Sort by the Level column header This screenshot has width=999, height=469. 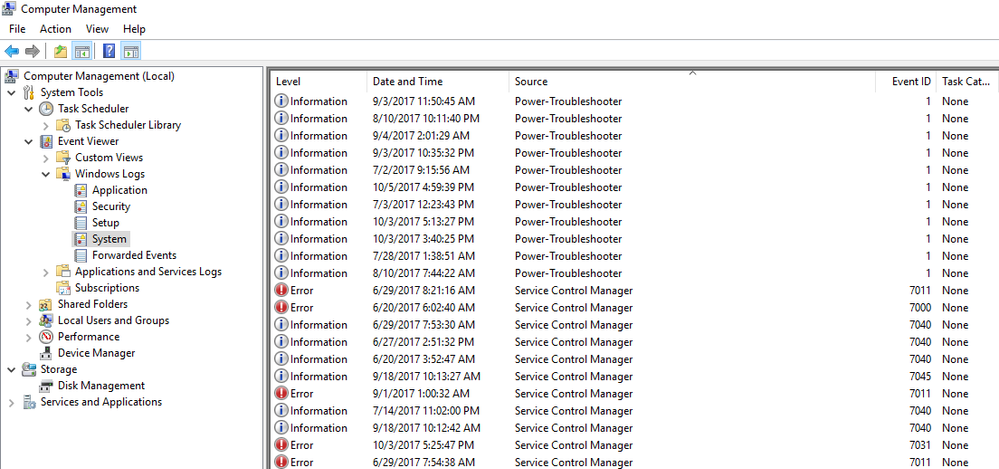pos(319,82)
